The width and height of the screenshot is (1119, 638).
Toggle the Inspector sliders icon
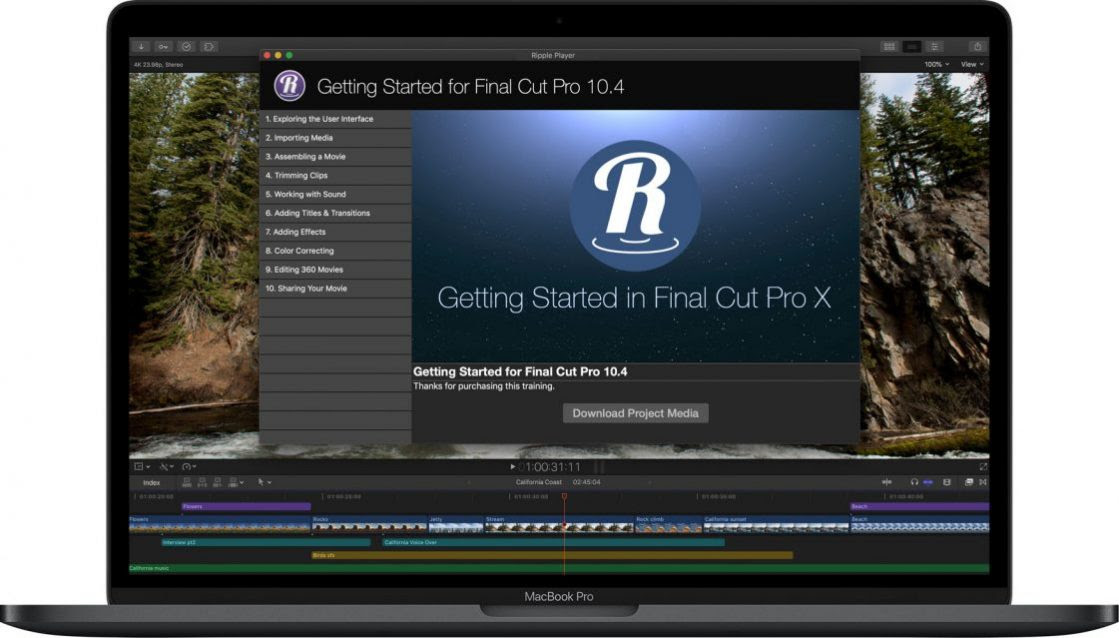[934, 46]
